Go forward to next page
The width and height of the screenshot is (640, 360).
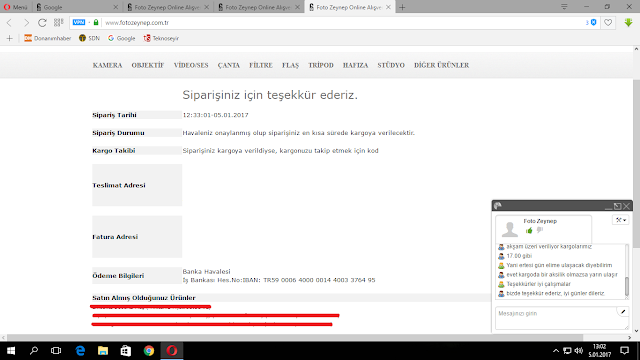pyautogui.click(x=26, y=23)
